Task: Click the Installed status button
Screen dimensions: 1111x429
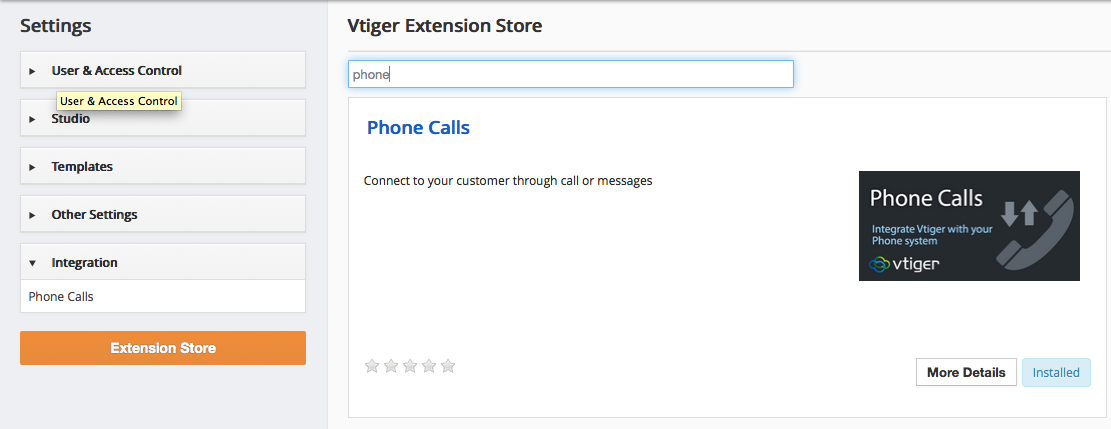Action: point(1056,372)
